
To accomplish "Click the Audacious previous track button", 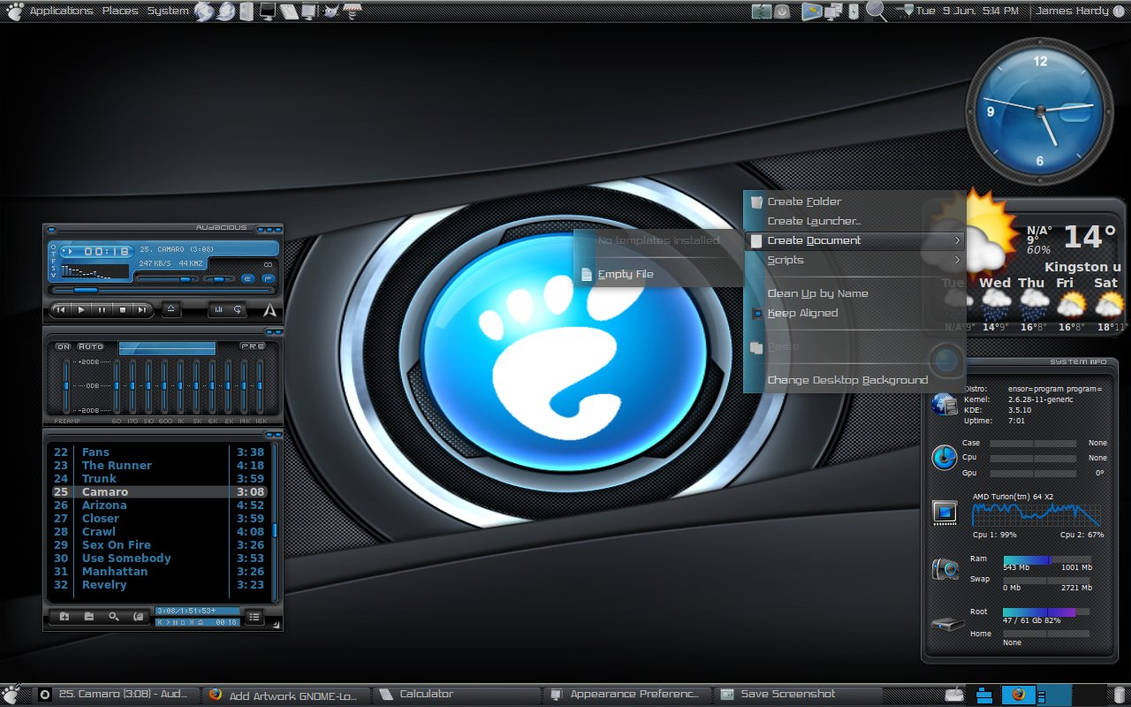I will pos(61,310).
